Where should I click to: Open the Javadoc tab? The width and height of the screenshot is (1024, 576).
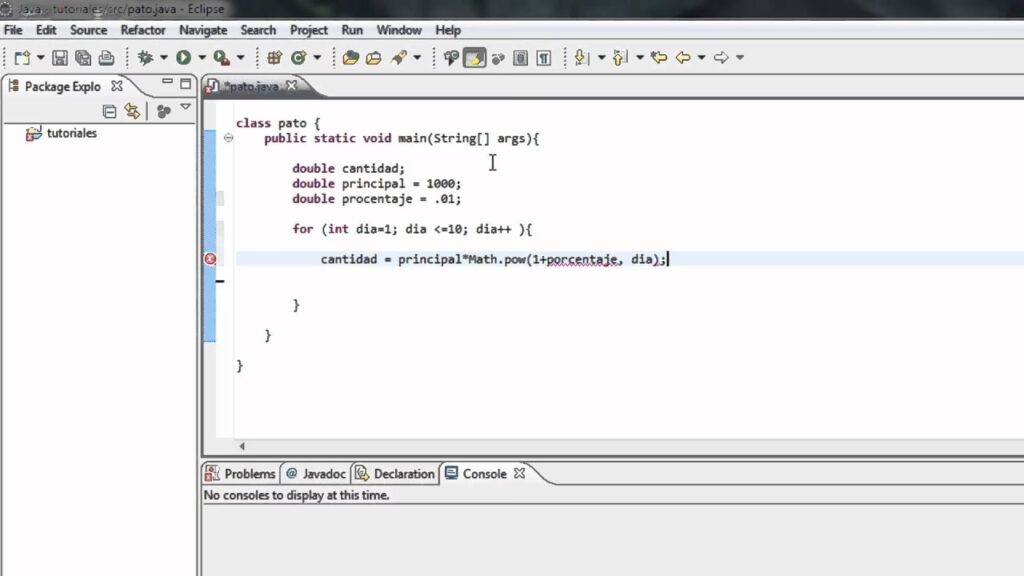(x=320, y=474)
